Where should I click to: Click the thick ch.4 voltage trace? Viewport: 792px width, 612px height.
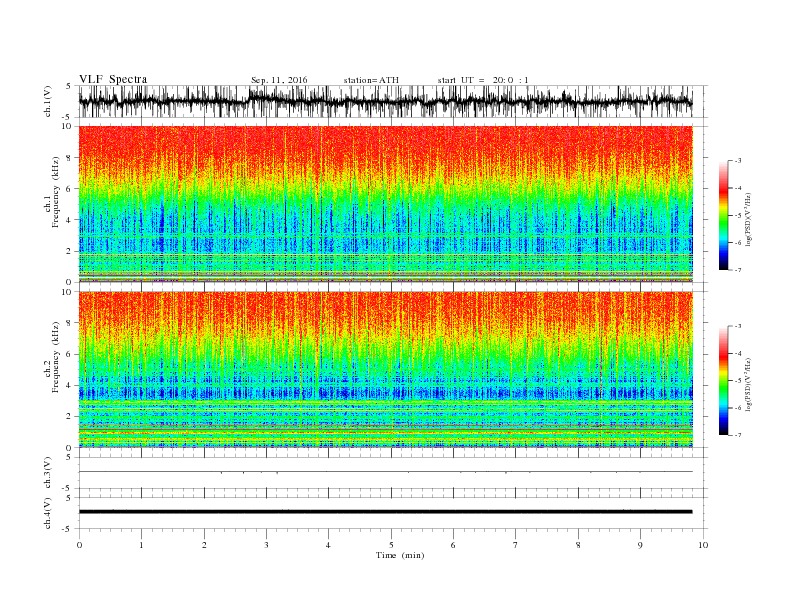[385, 512]
